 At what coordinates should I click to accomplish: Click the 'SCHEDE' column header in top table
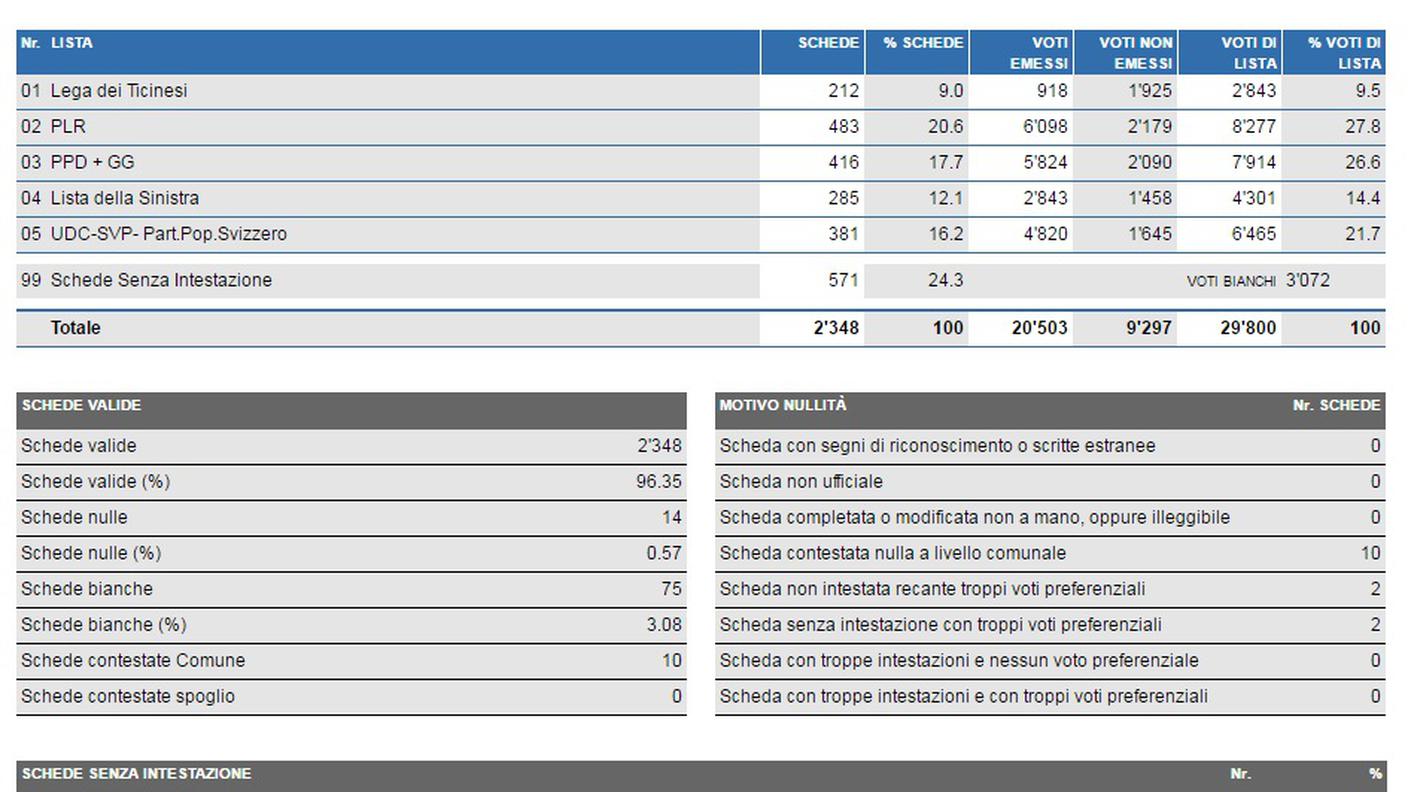pos(828,43)
